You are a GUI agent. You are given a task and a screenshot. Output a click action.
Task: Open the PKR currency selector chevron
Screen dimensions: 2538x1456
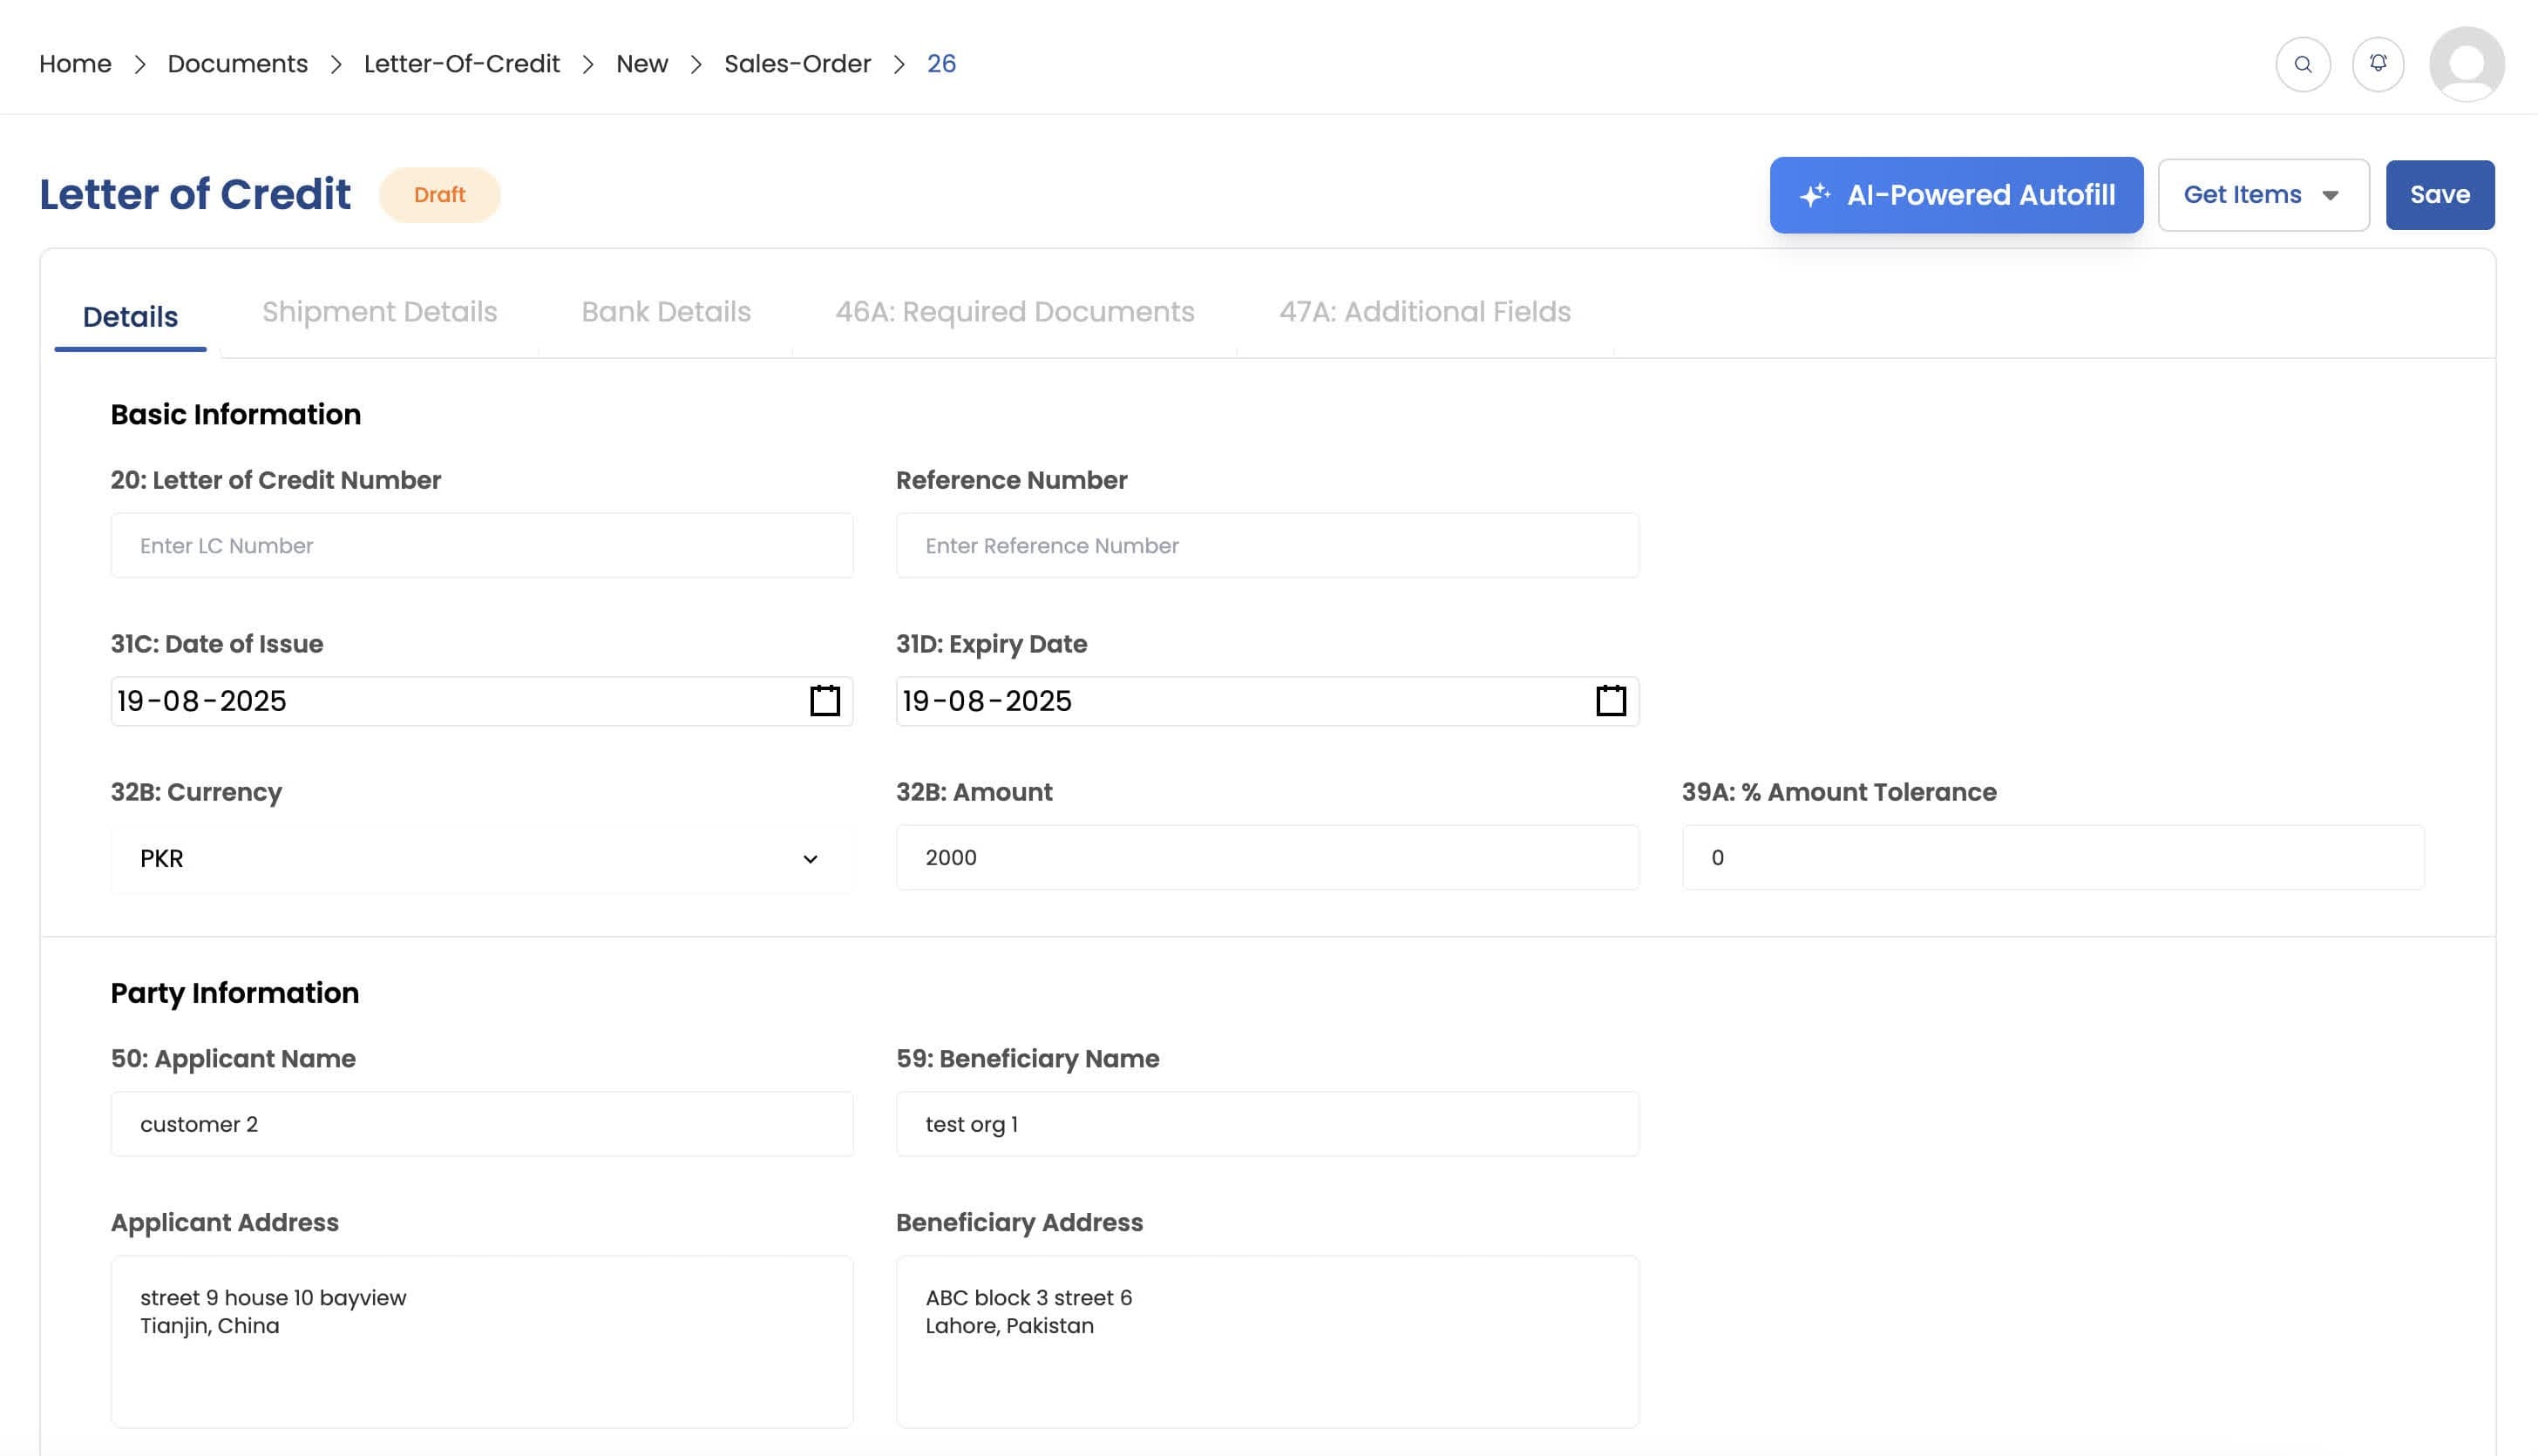click(812, 858)
